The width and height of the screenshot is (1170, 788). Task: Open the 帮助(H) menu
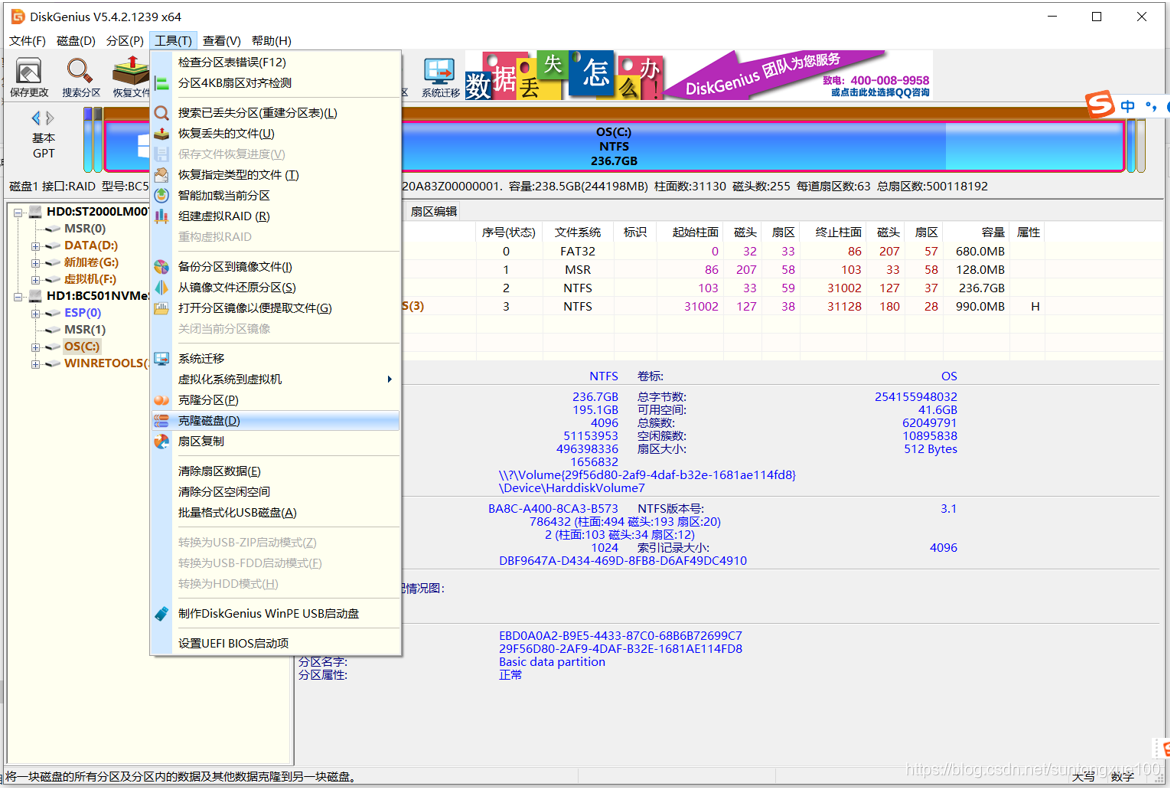[x=272, y=41]
